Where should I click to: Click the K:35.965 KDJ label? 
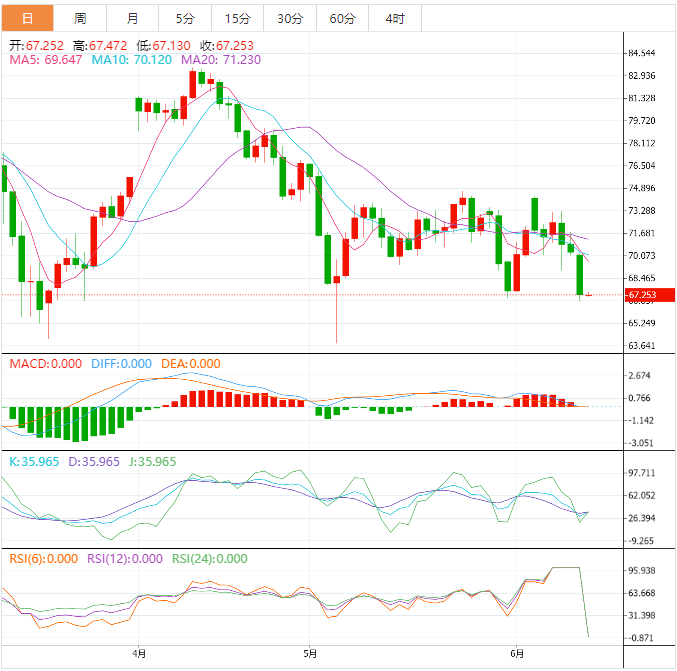click(x=35, y=462)
